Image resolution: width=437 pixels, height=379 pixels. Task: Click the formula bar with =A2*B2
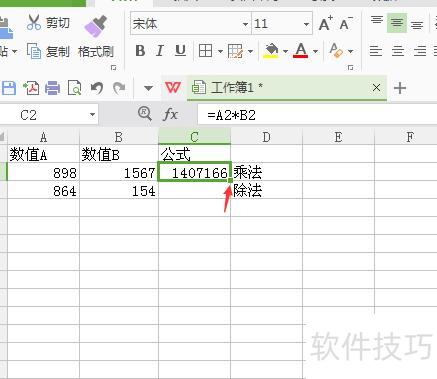(x=317, y=115)
